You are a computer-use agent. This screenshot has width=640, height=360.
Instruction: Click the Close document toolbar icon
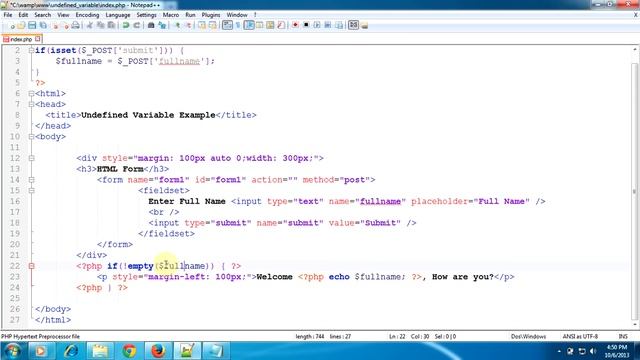[x=55, y=25]
